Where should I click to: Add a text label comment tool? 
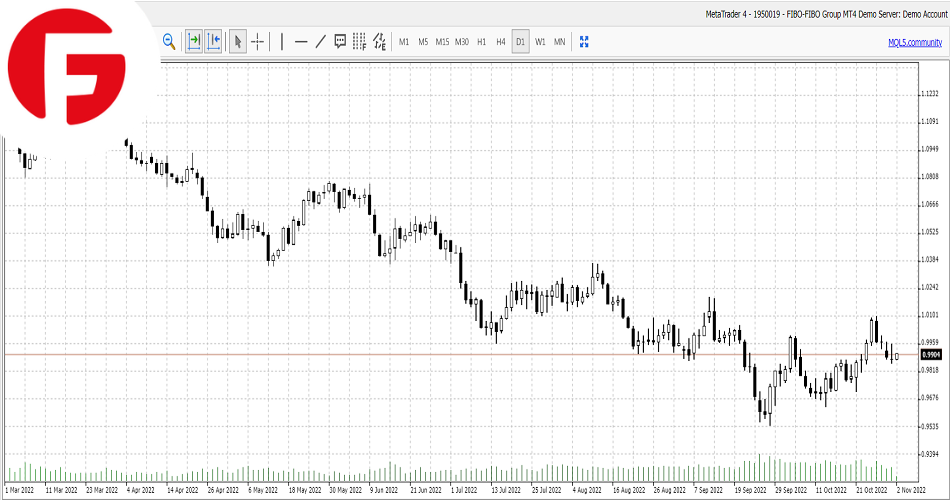coord(340,41)
